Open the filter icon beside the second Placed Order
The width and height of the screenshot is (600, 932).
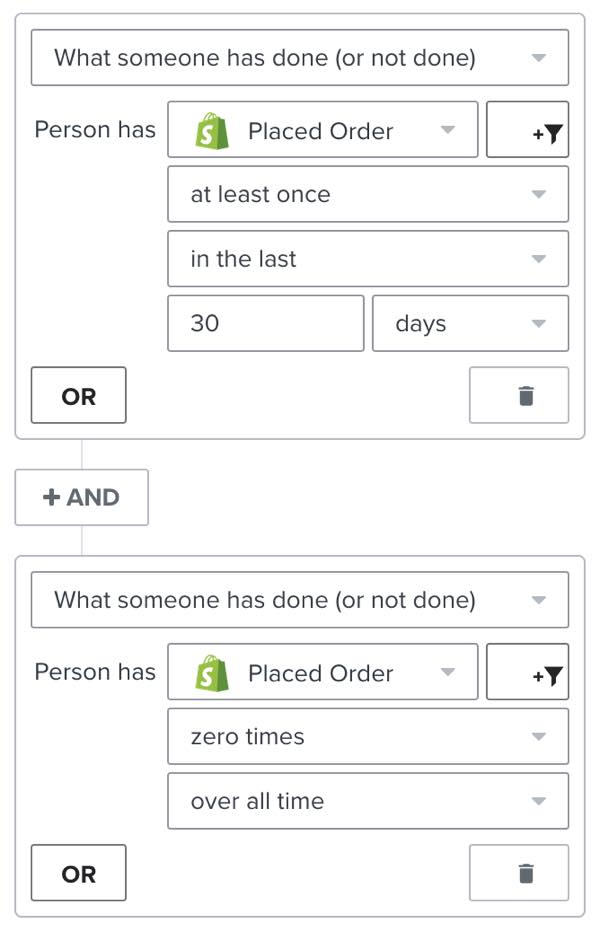point(528,672)
